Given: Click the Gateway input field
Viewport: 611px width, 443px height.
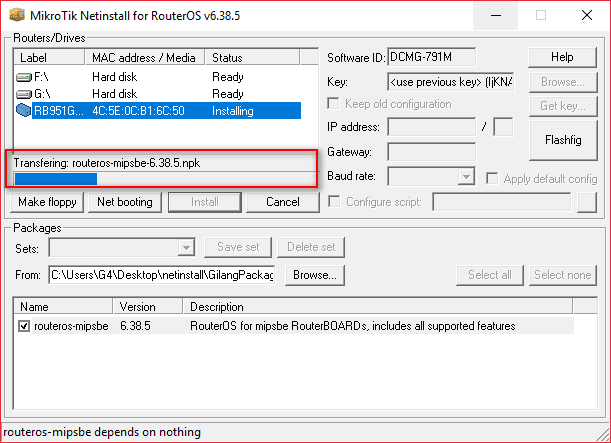Looking at the screenshot, I should pyautogui.click(x=431, y=152).
